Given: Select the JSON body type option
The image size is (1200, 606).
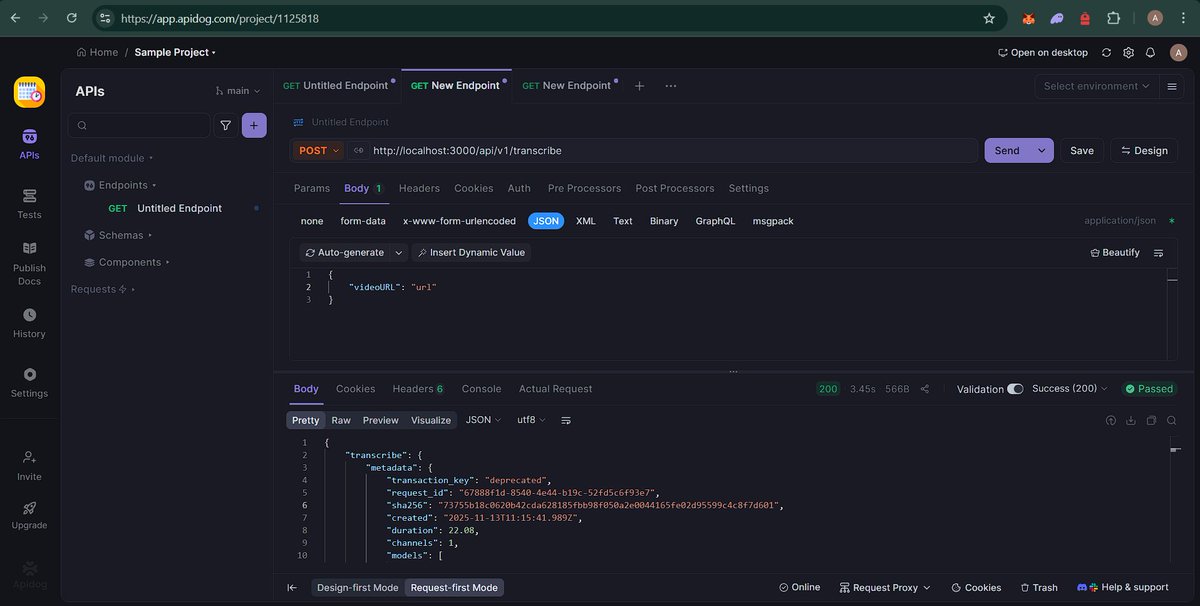Looking at the screenshot, I should 545,220.
